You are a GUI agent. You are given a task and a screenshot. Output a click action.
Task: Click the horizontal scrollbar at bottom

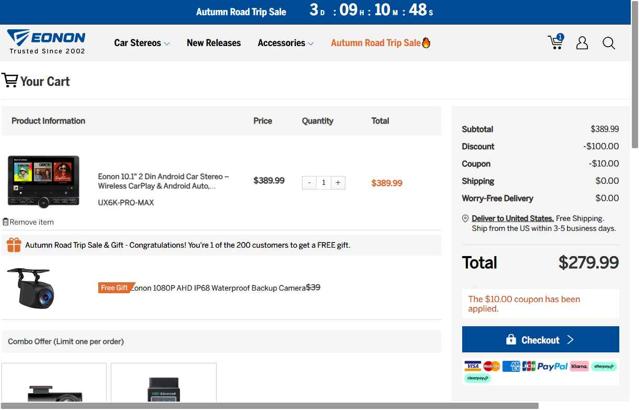tap(269, 406)
